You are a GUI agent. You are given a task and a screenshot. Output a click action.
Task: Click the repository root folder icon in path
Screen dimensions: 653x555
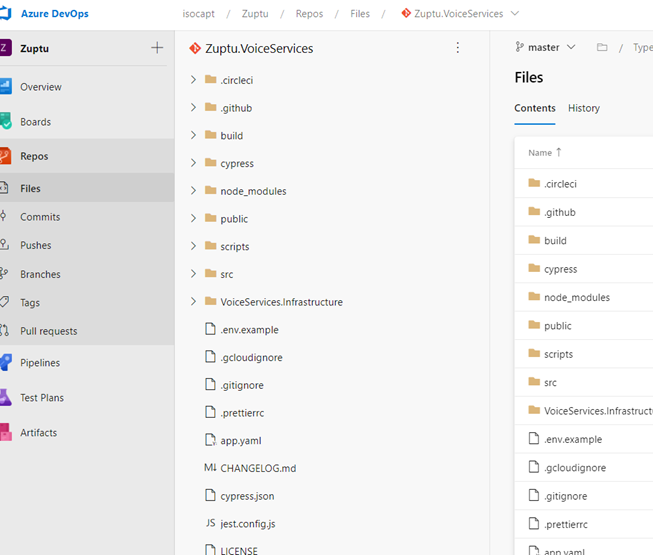(x=602, y=47)
